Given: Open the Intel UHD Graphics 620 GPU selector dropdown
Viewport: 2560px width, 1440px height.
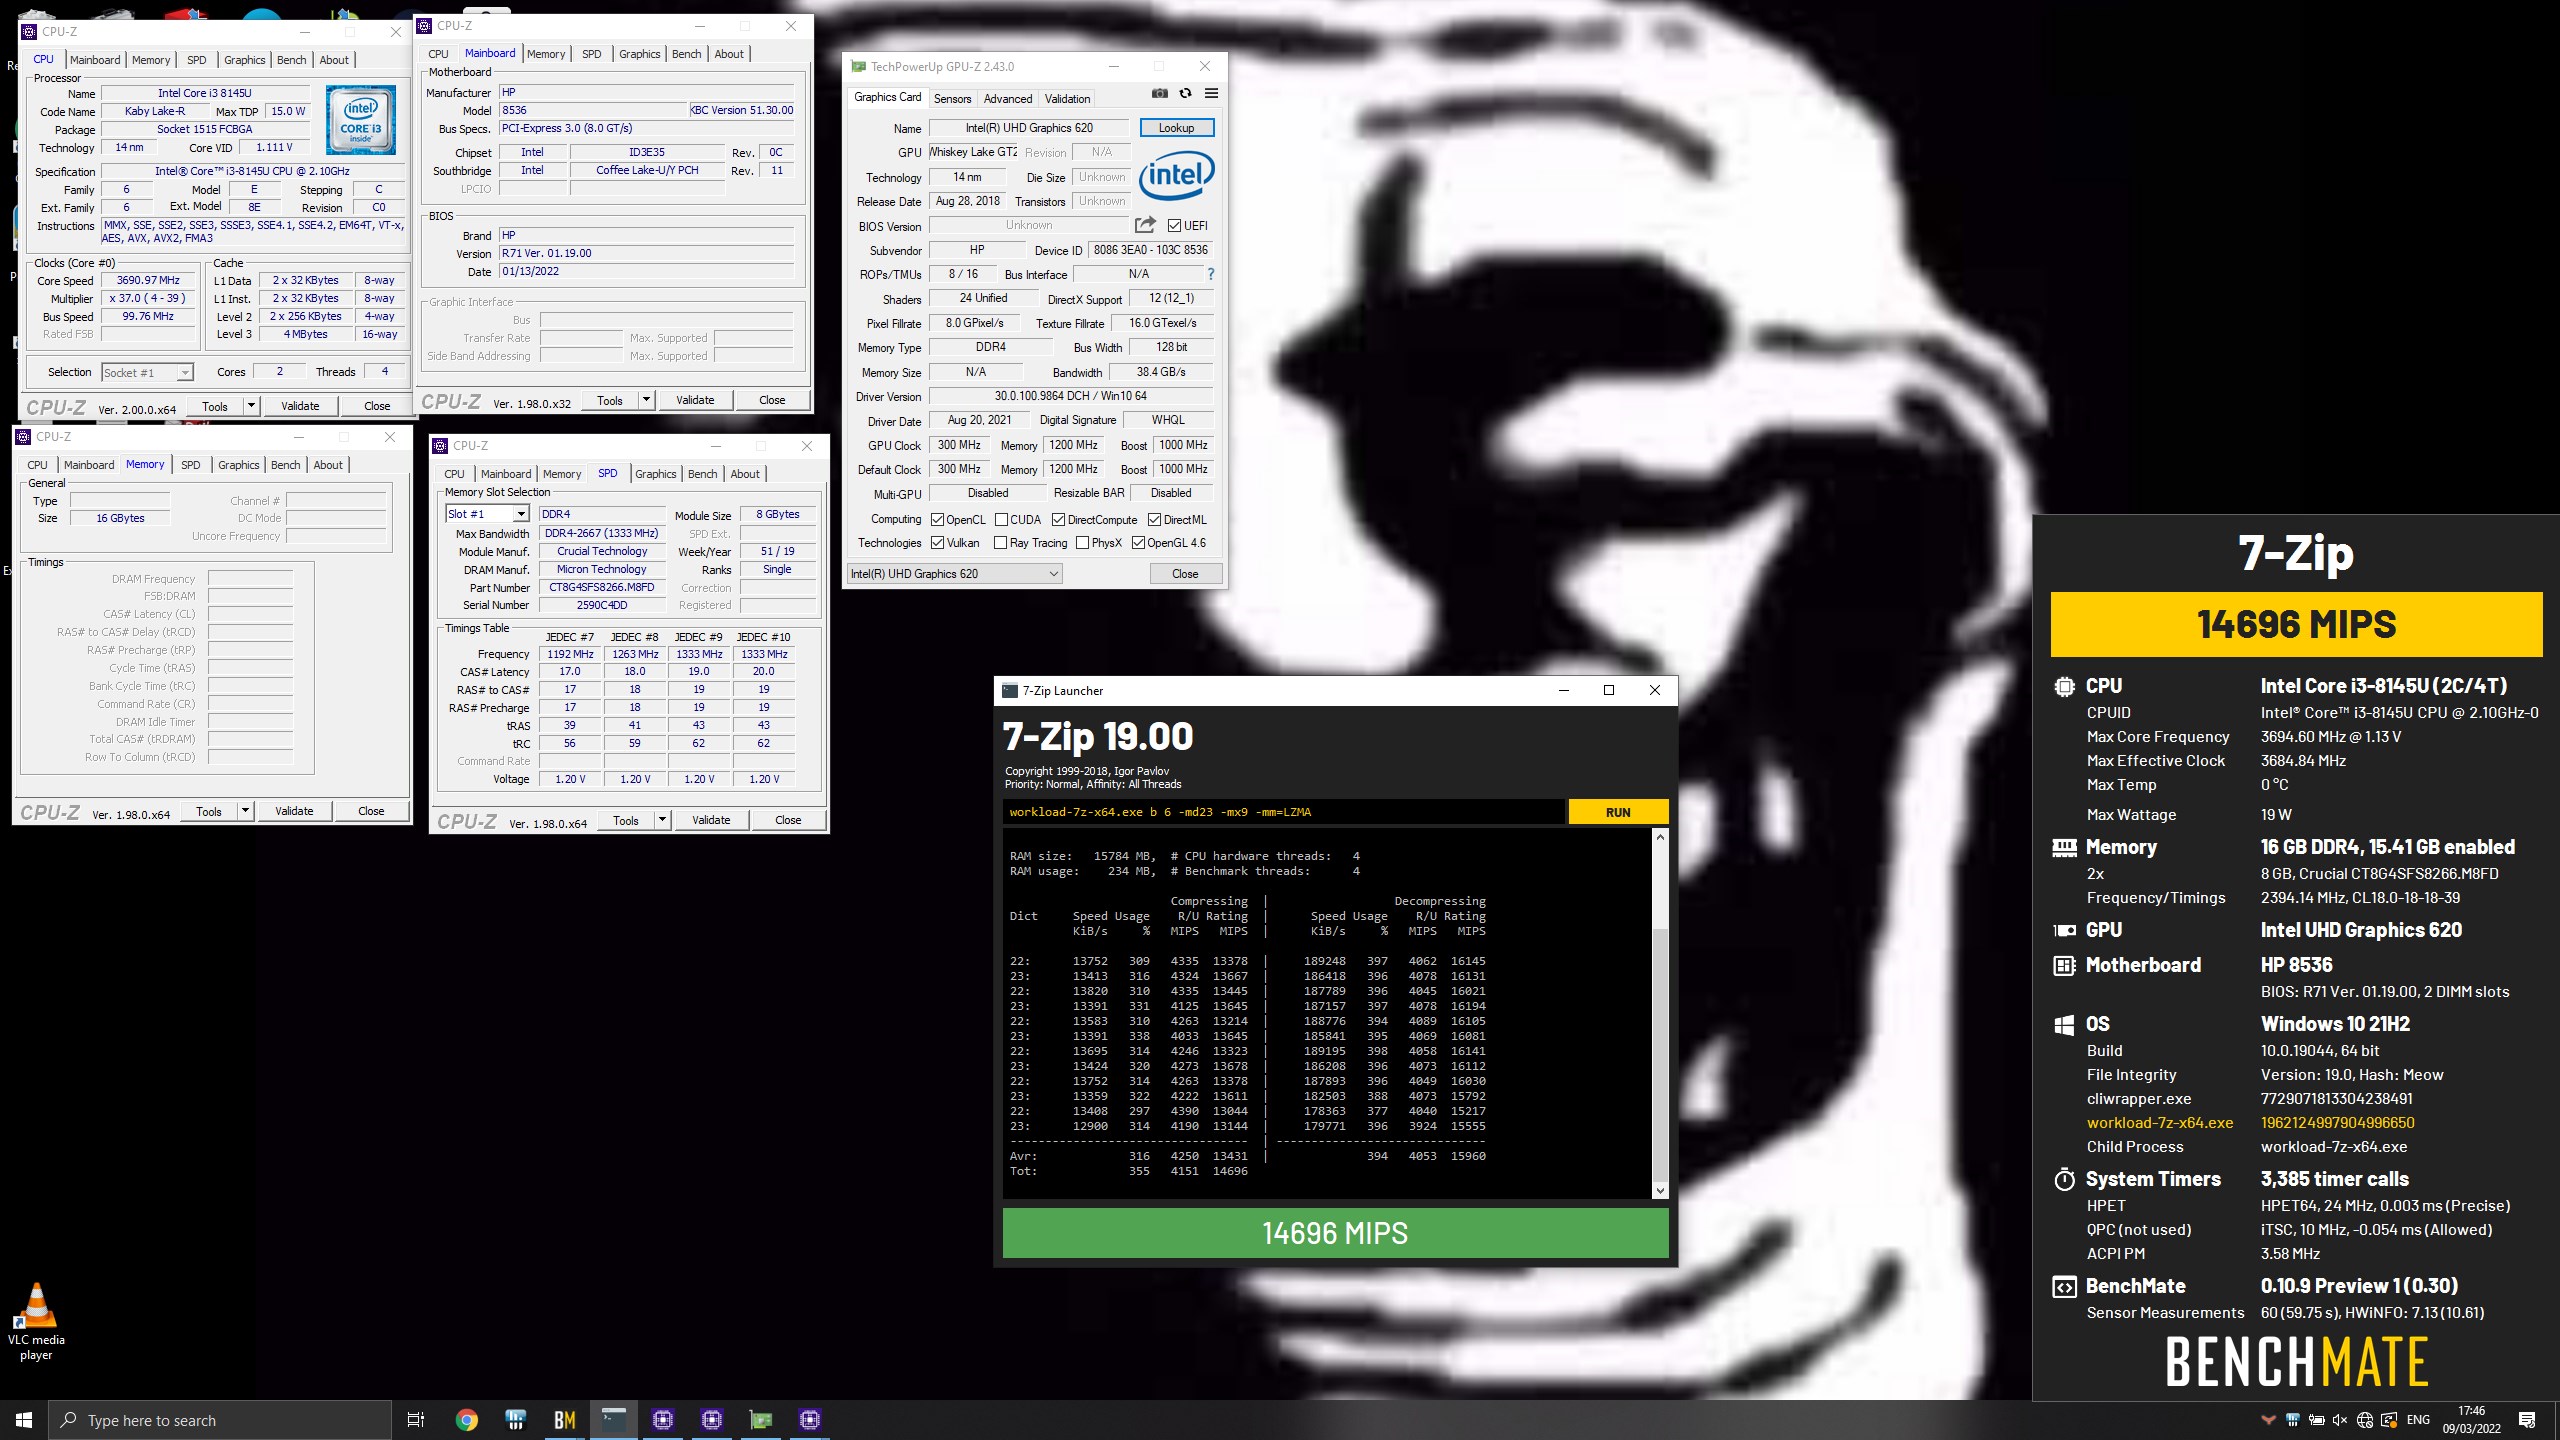Looking at the screenshot, I should tap(954, 574).
